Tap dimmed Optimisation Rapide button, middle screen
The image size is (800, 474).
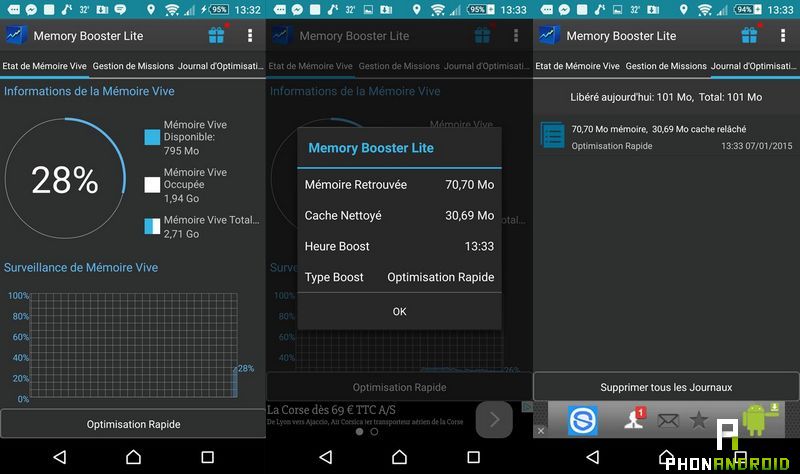tap(399, 387)
